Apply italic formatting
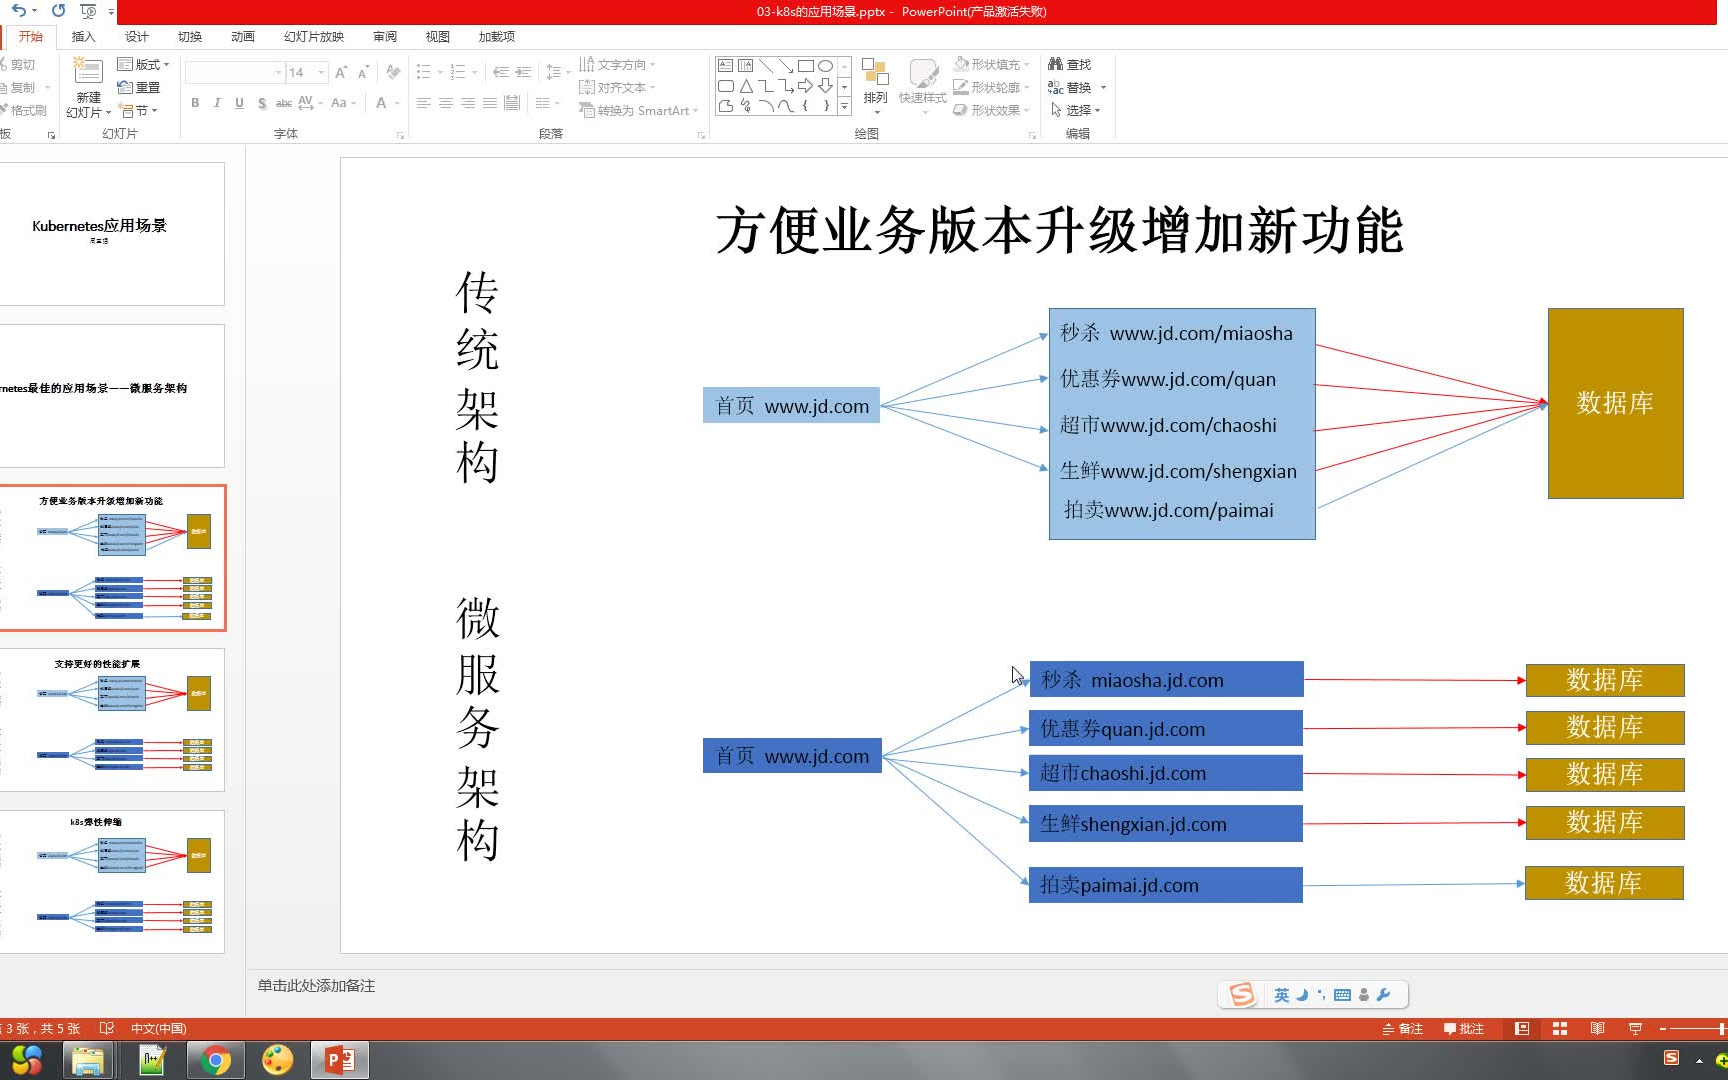Viewport: 1728px width, 1080px height. [x=217, y=103]
